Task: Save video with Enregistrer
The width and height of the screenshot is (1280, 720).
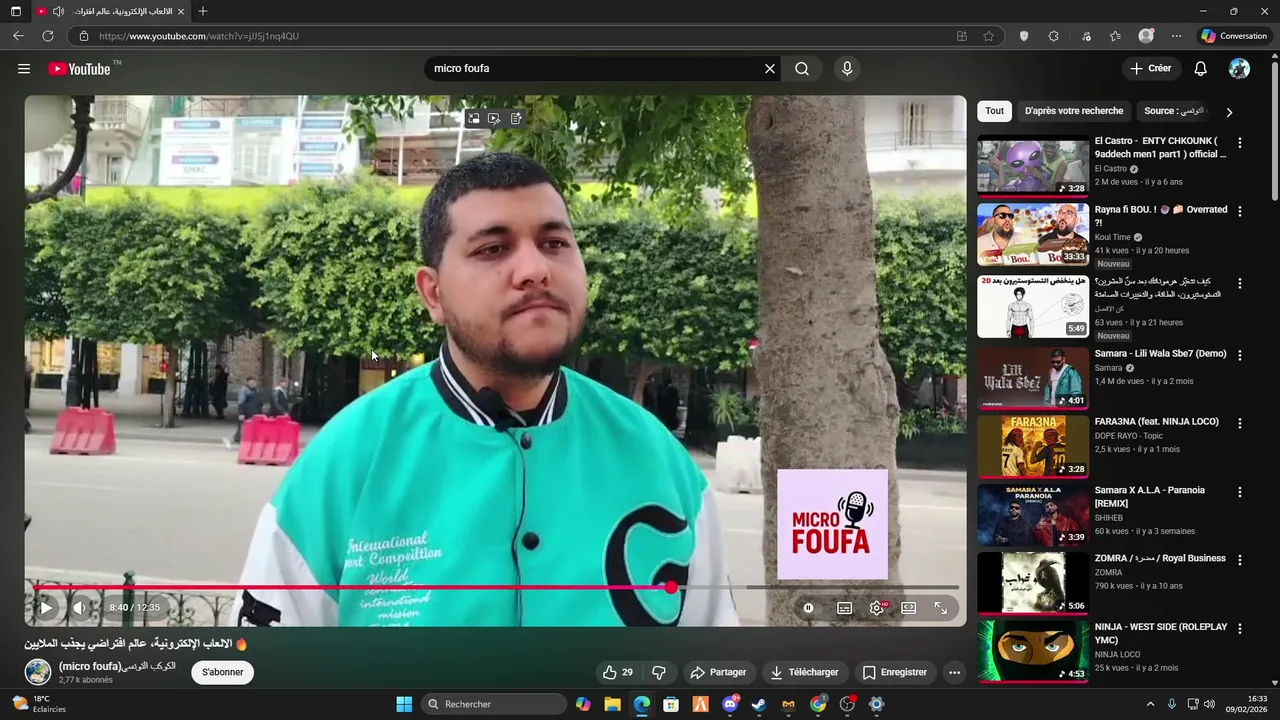Action: 894,672
